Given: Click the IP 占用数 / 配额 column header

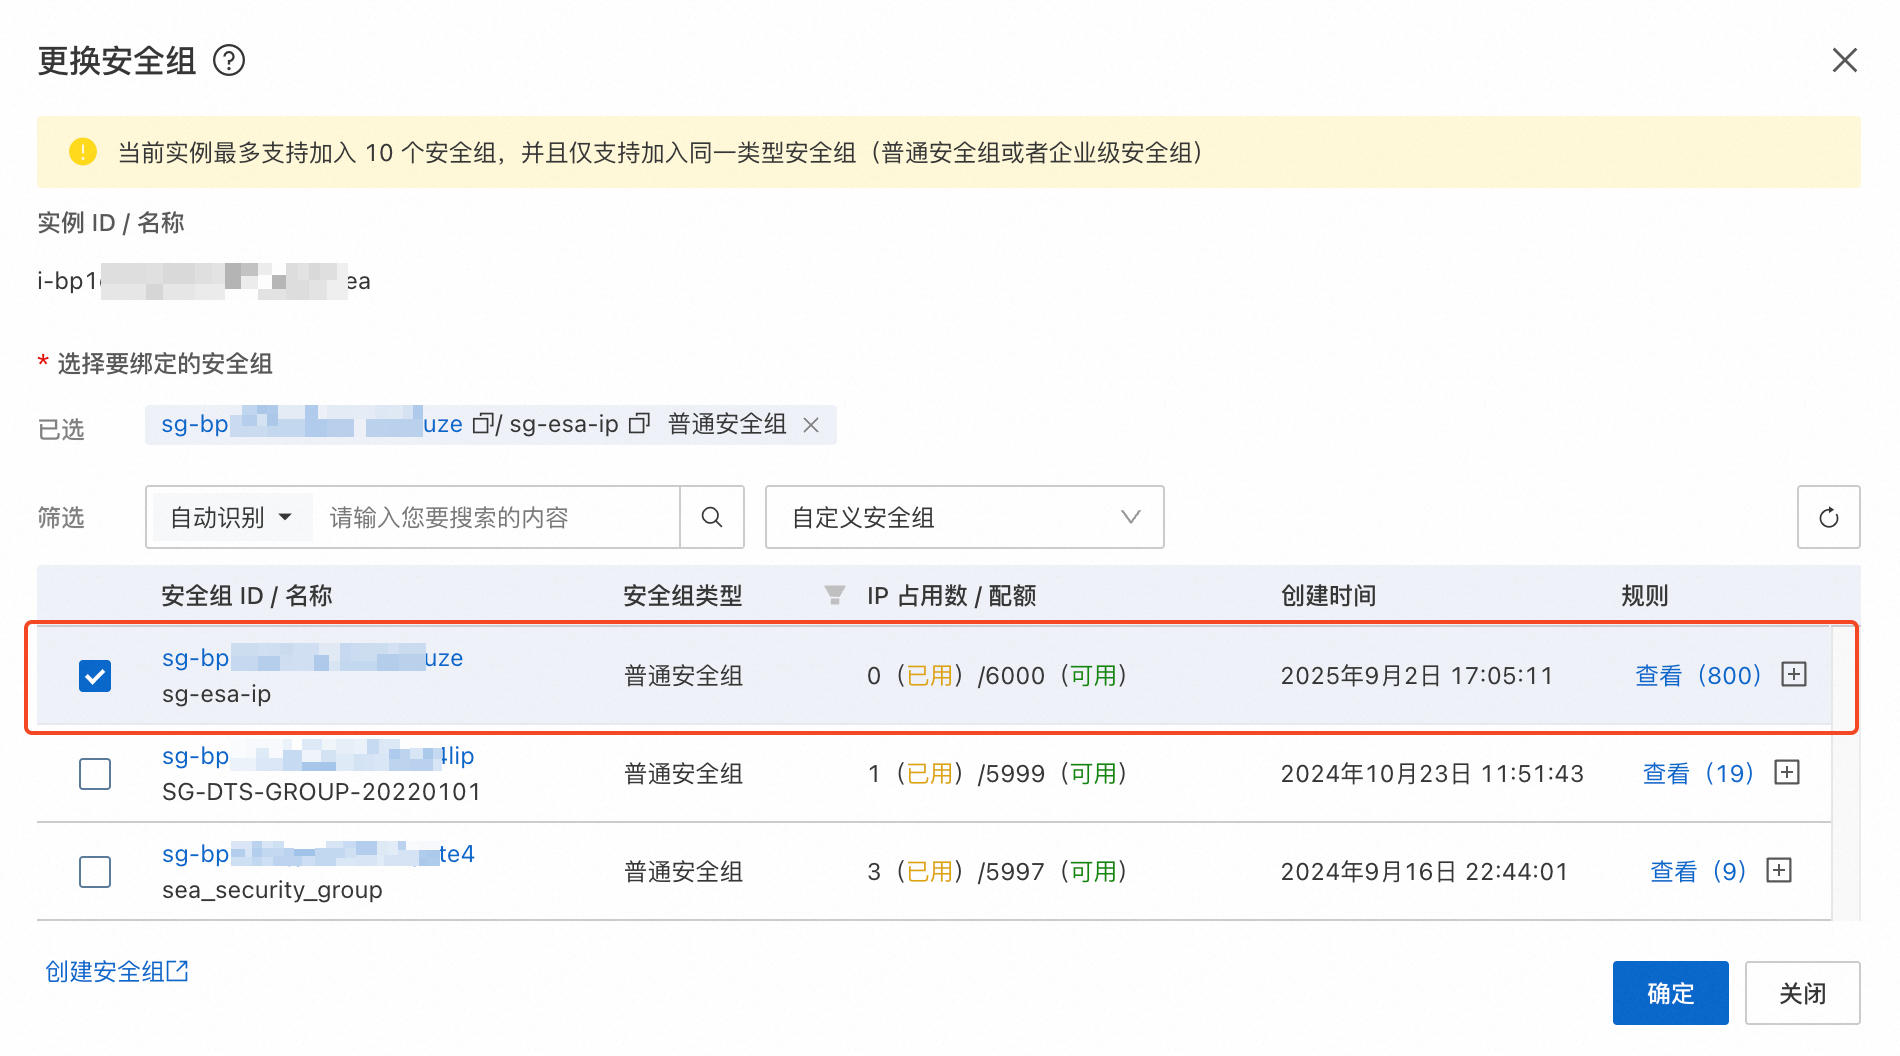Looking at the screenshot, I should pyautogui.click(x=952, y=596).
